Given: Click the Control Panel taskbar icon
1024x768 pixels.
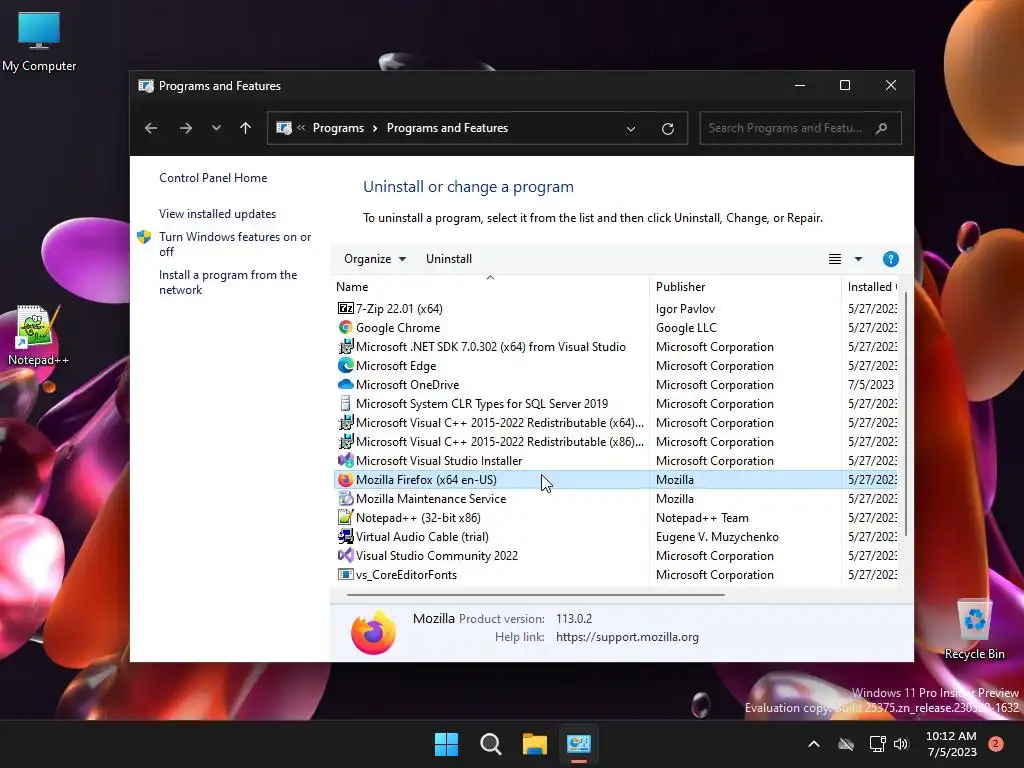Looking at the screenshot, I should (x=579, y=744).
